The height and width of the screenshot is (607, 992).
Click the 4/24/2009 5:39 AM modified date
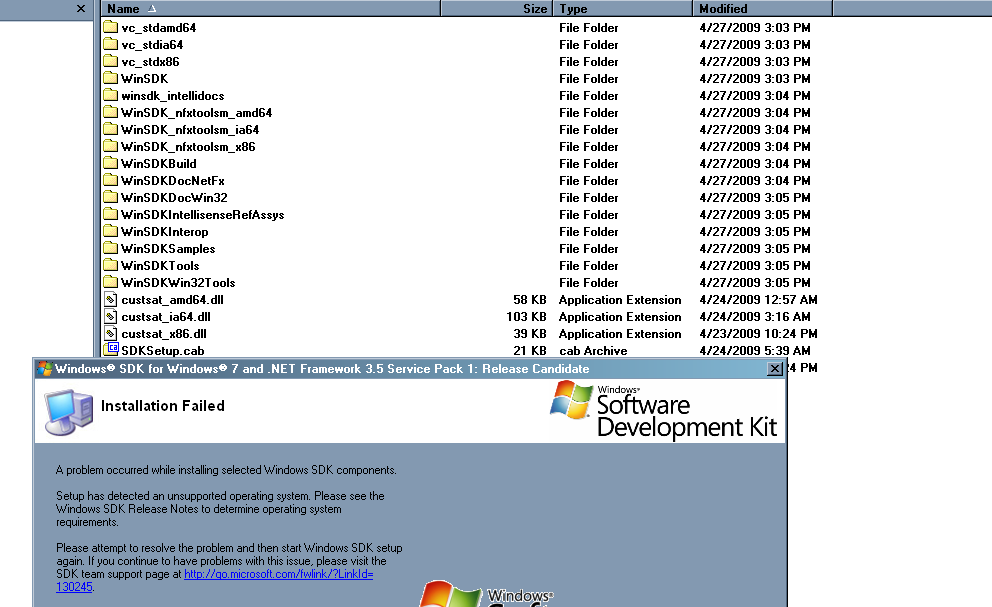pos(755,351)
